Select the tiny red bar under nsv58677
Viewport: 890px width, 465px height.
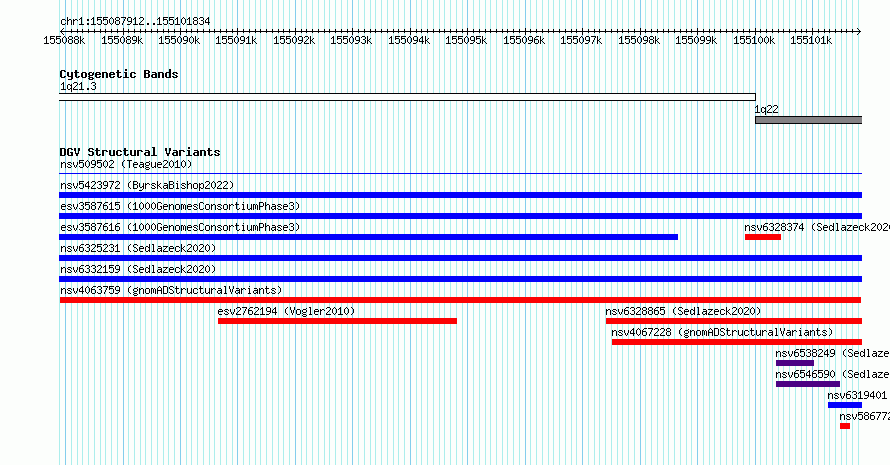point(845,426)
